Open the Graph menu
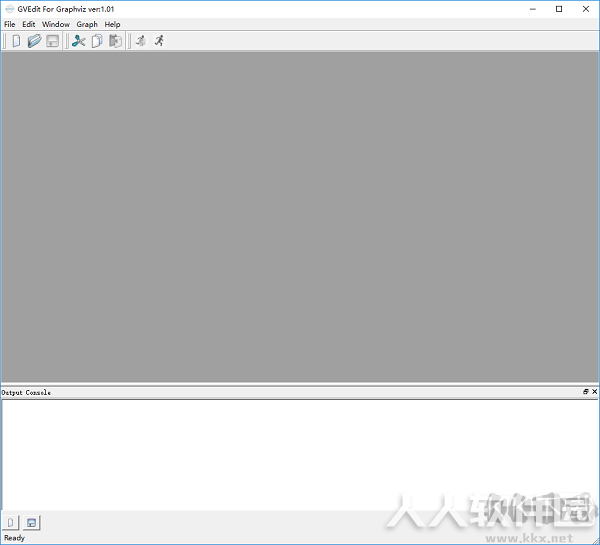Viewport: 600px width, 545px height. 87,24
